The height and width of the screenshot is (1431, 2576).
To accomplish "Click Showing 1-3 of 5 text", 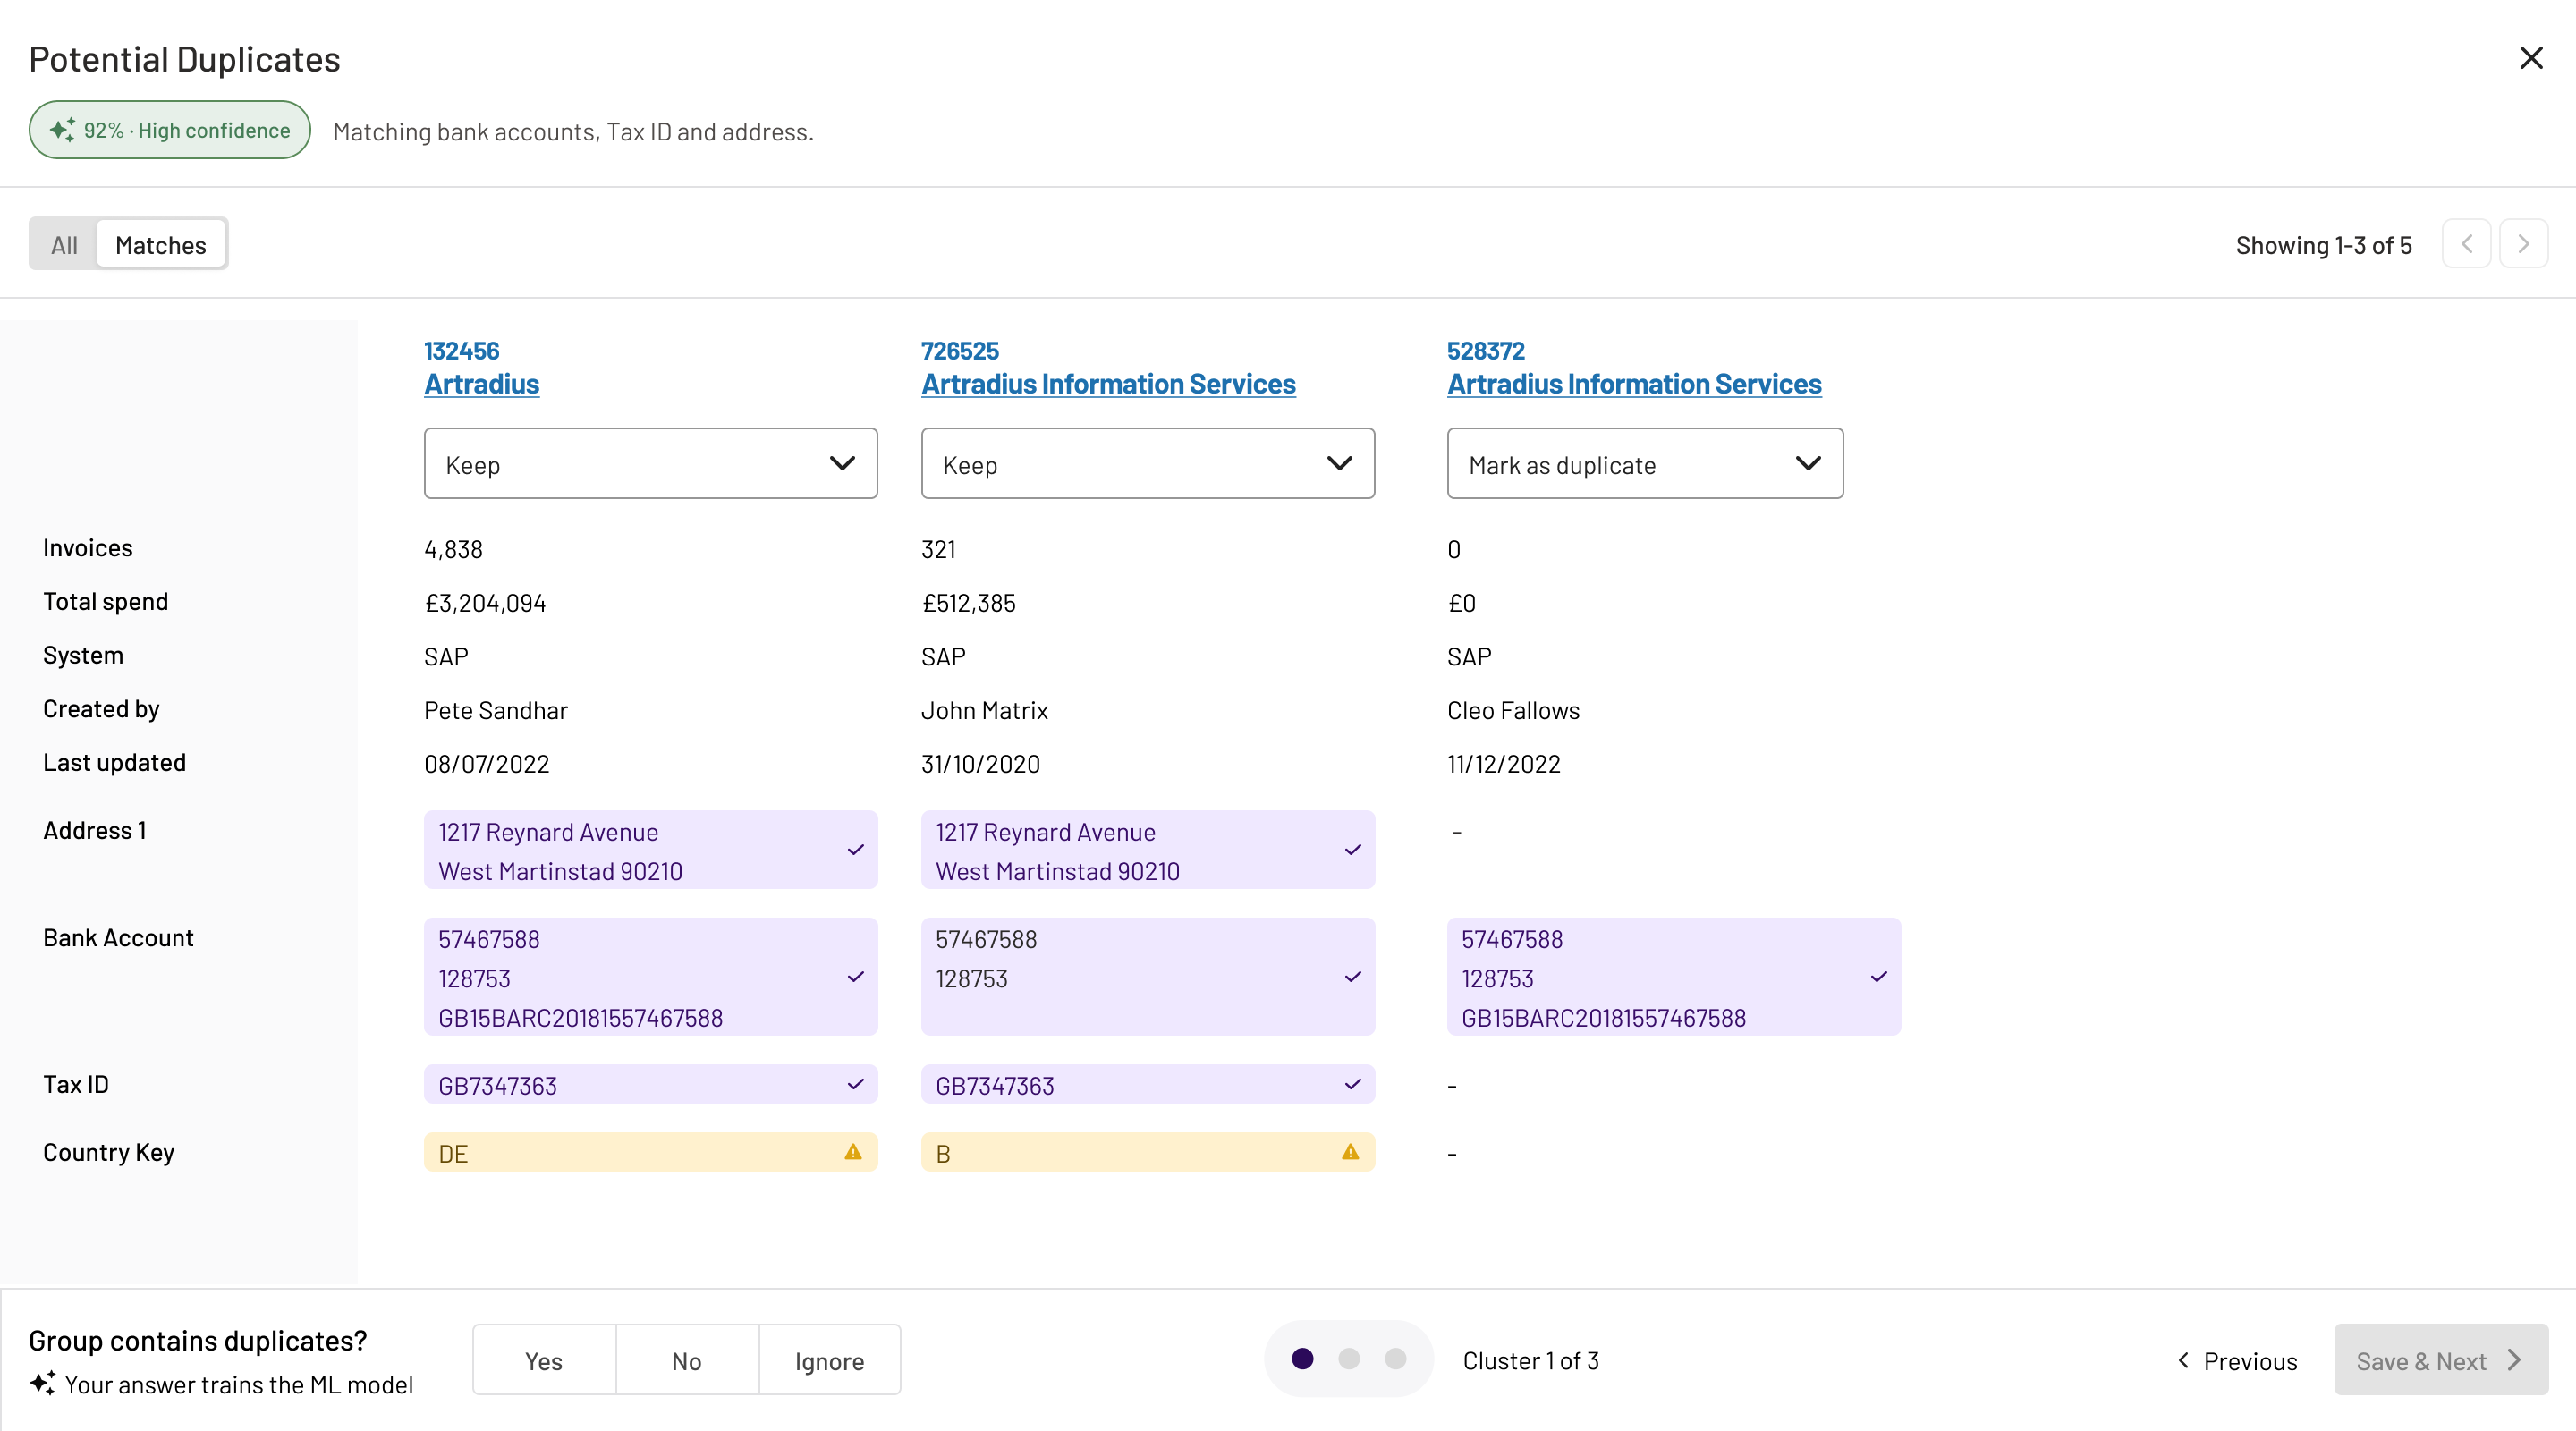I will (2323, 245).
